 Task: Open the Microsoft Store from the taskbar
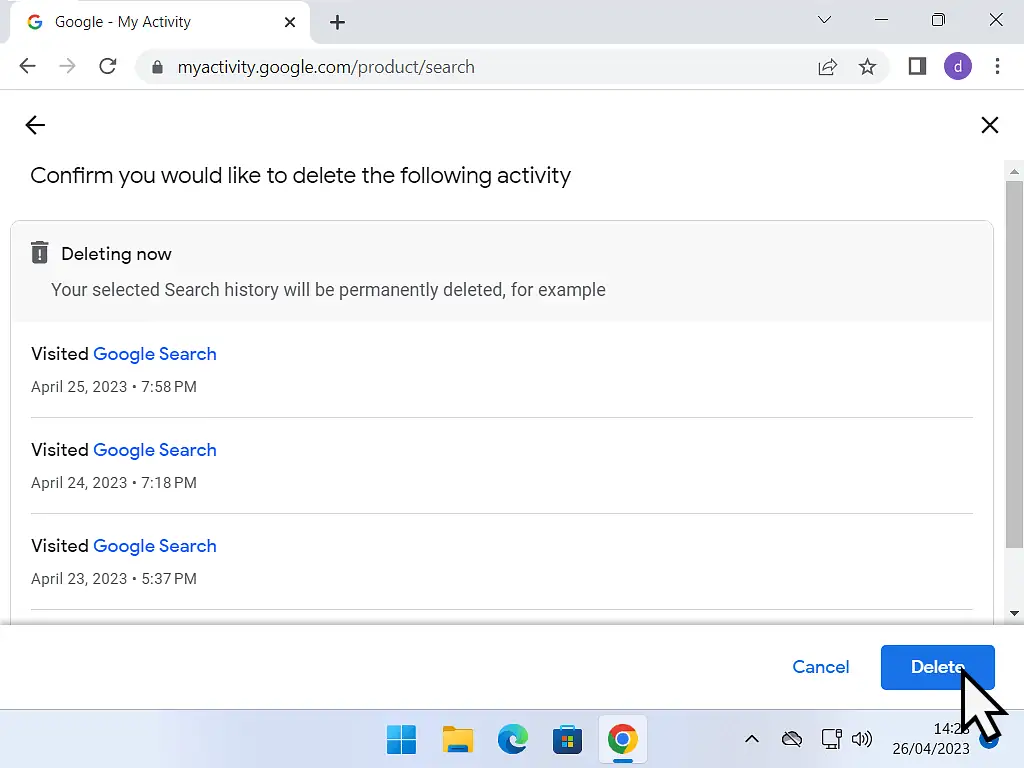pos(567,739)
